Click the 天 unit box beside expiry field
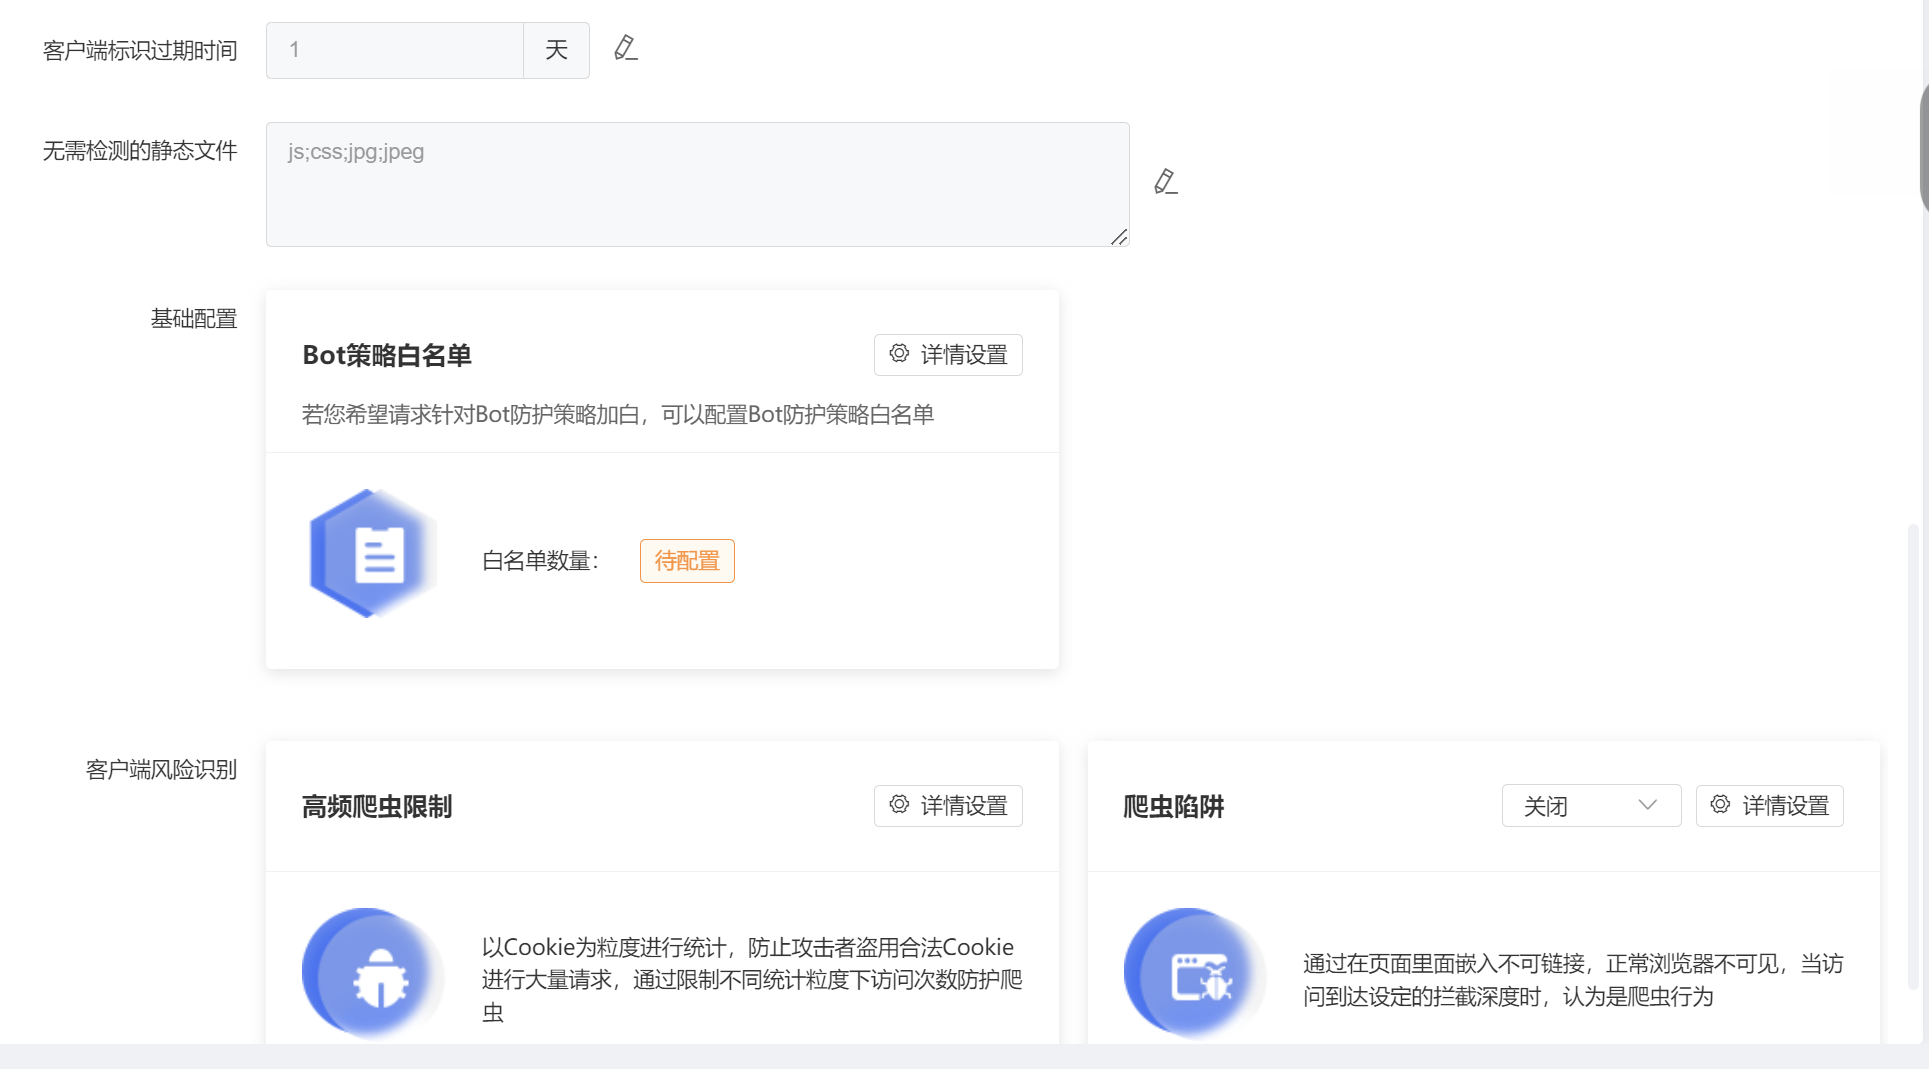Viewport: 1929px width, 1069px height. pos(556,50)
